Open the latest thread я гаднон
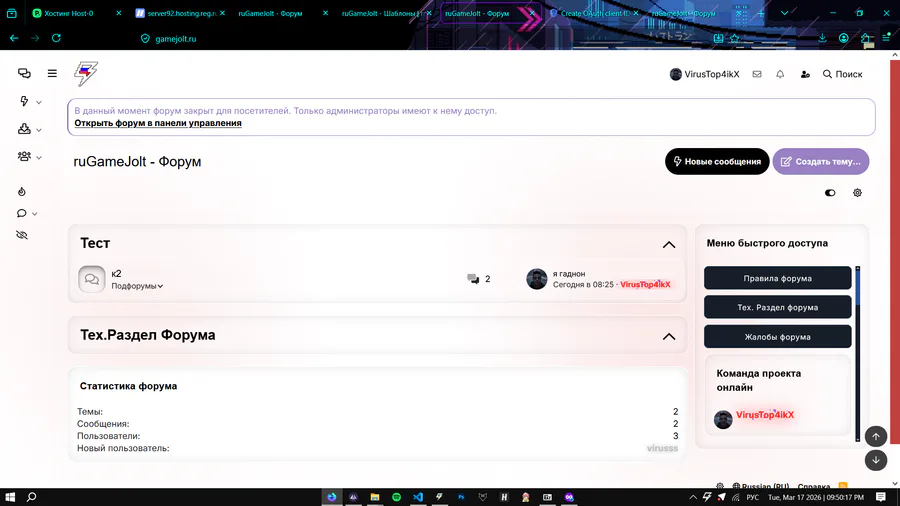The width and height of the screenshot is (900, 506). point(569,274)
